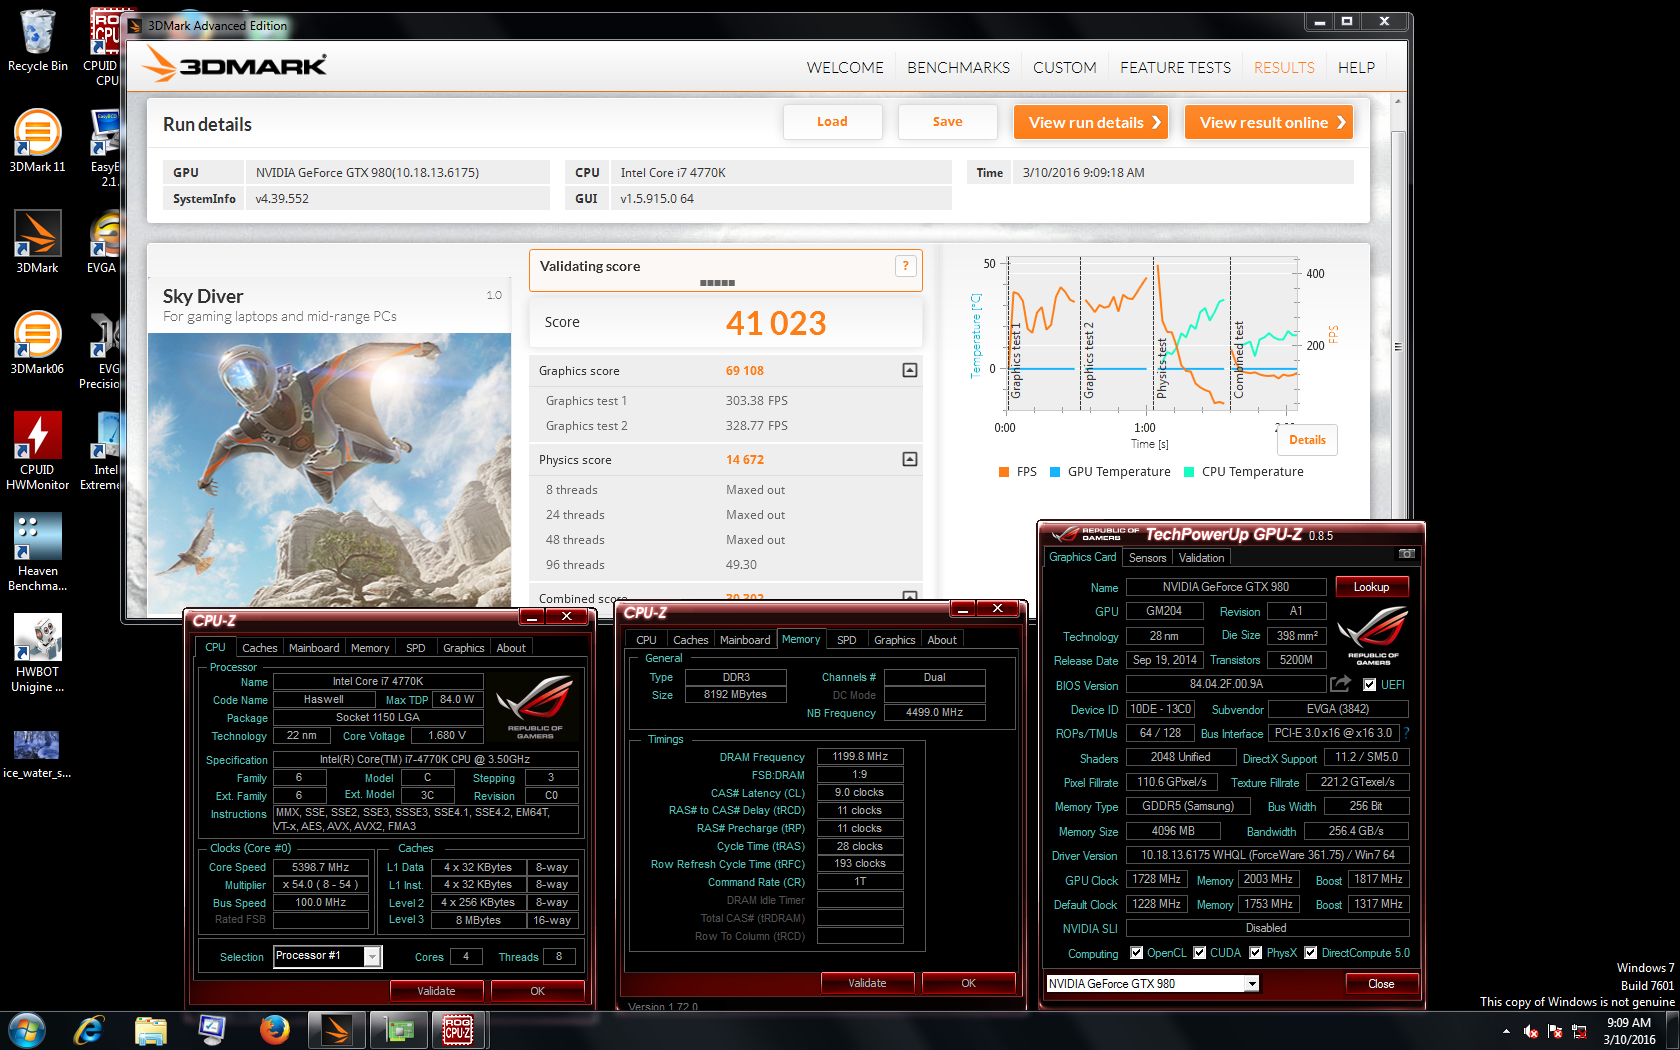Select the SPD tab in the CPU-Z Memory window
Screen dimensions: 1680x1050
click(847, 640)
